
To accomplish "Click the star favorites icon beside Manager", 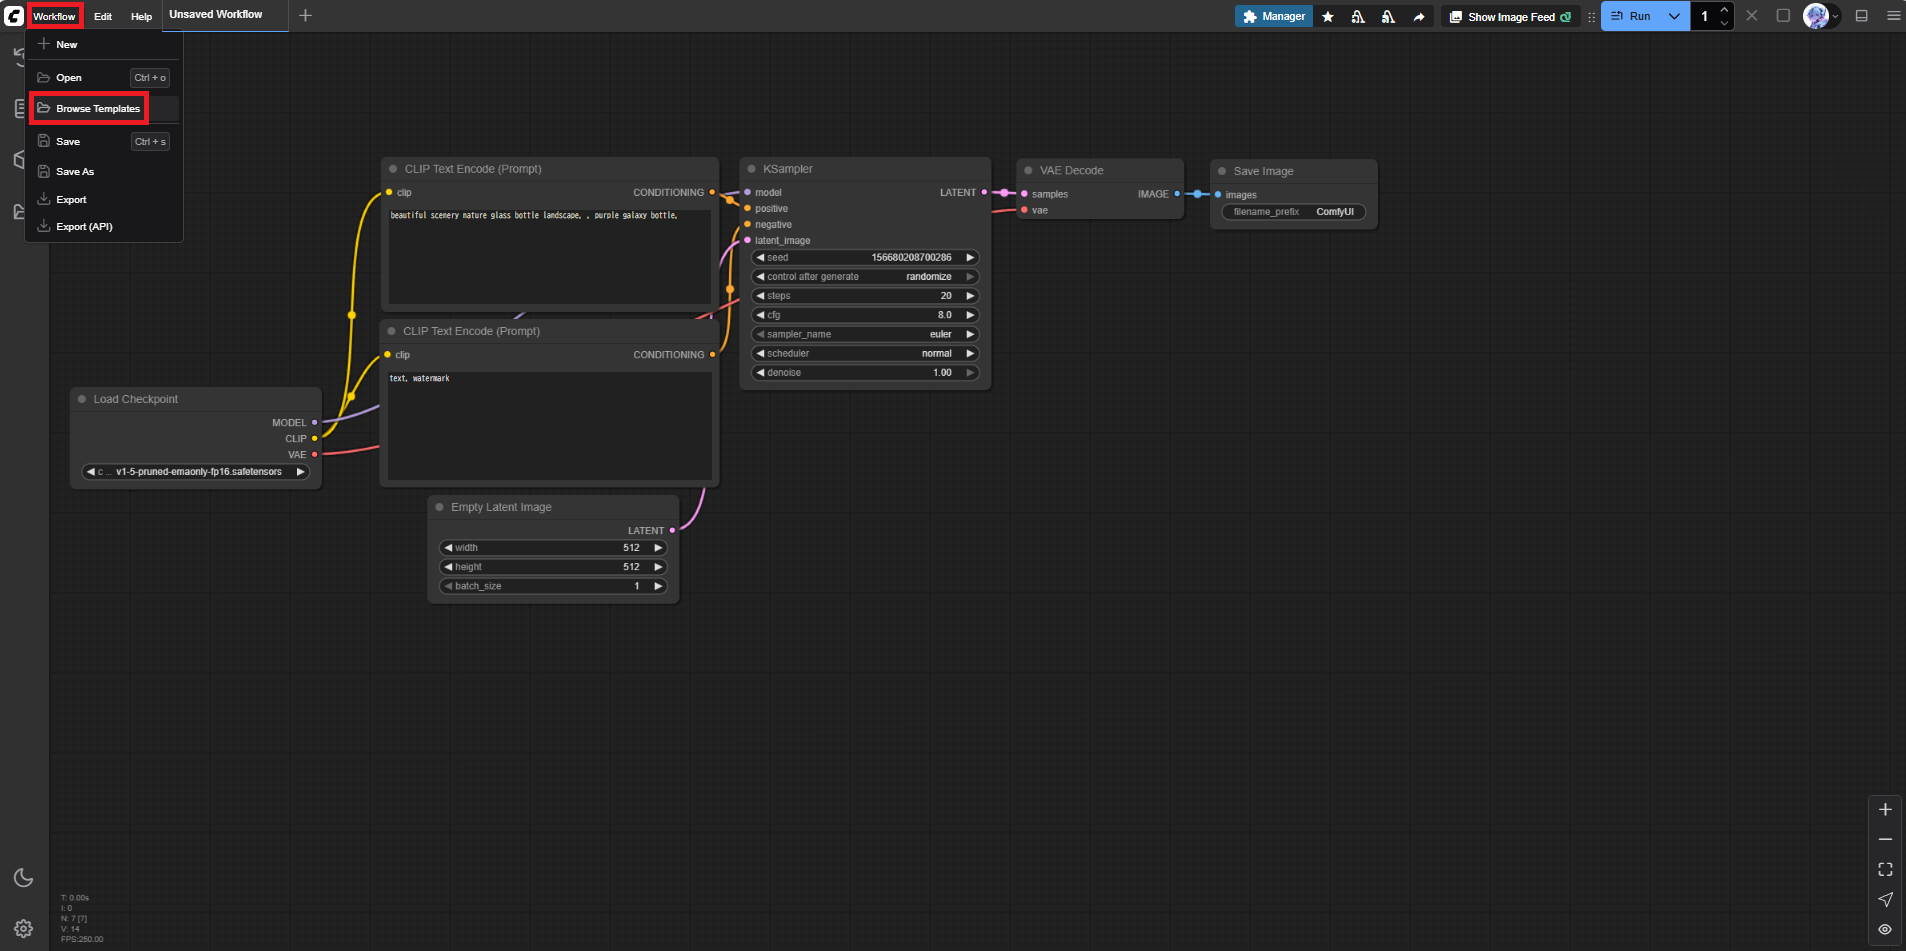I will tap(1328, 17).
